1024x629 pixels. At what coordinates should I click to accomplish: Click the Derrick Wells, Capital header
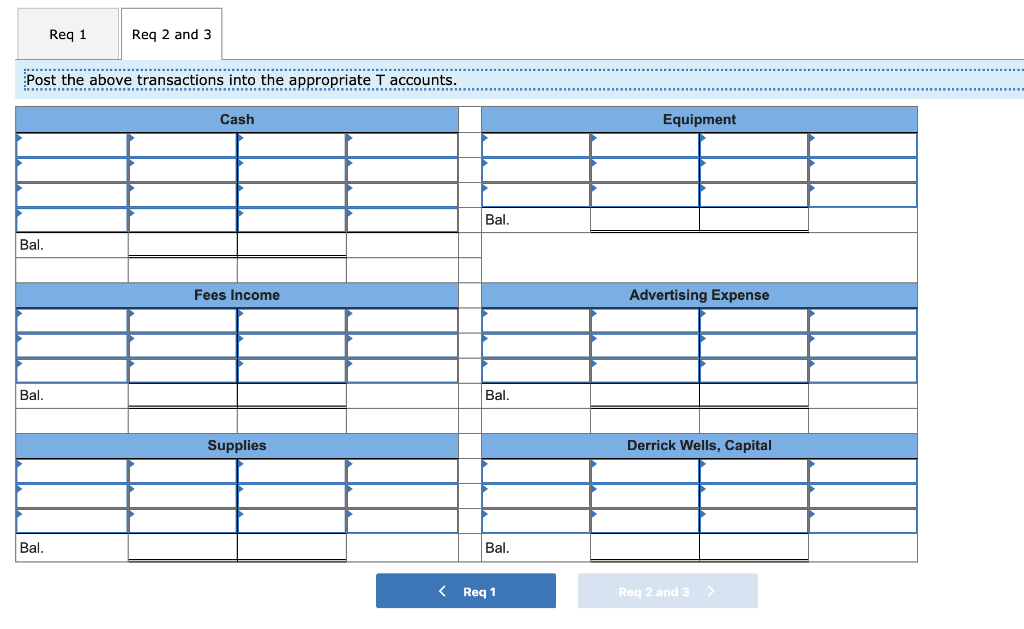[699, 445]
